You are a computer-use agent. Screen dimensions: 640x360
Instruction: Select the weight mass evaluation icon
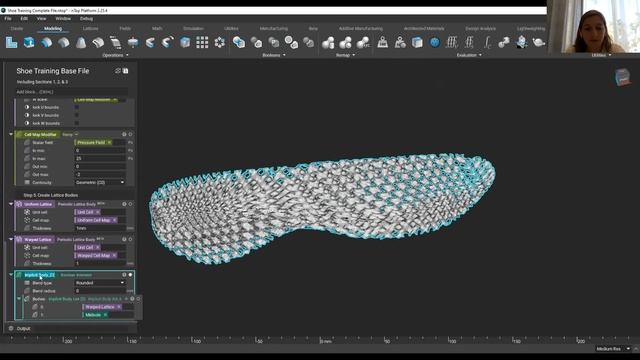click(x=382, y=42)
